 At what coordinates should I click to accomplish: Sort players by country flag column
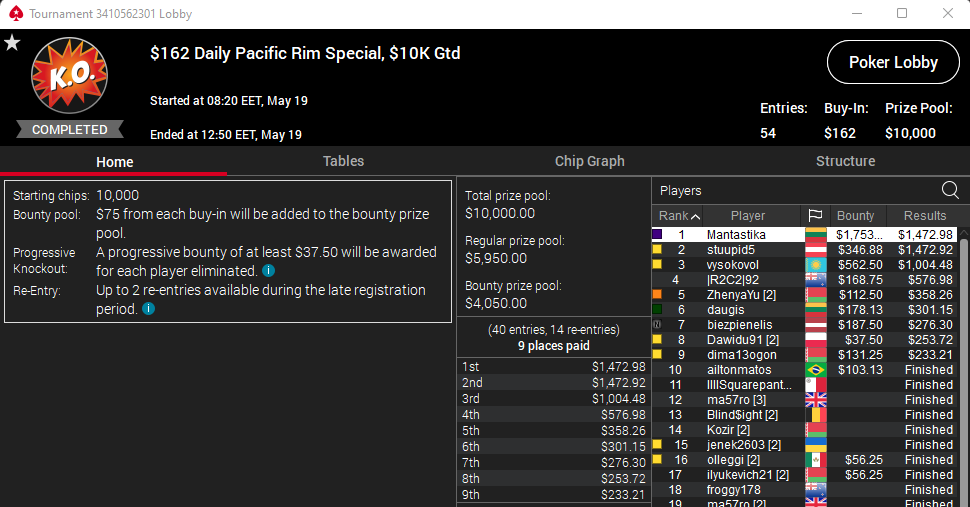(x=816, y=215)
